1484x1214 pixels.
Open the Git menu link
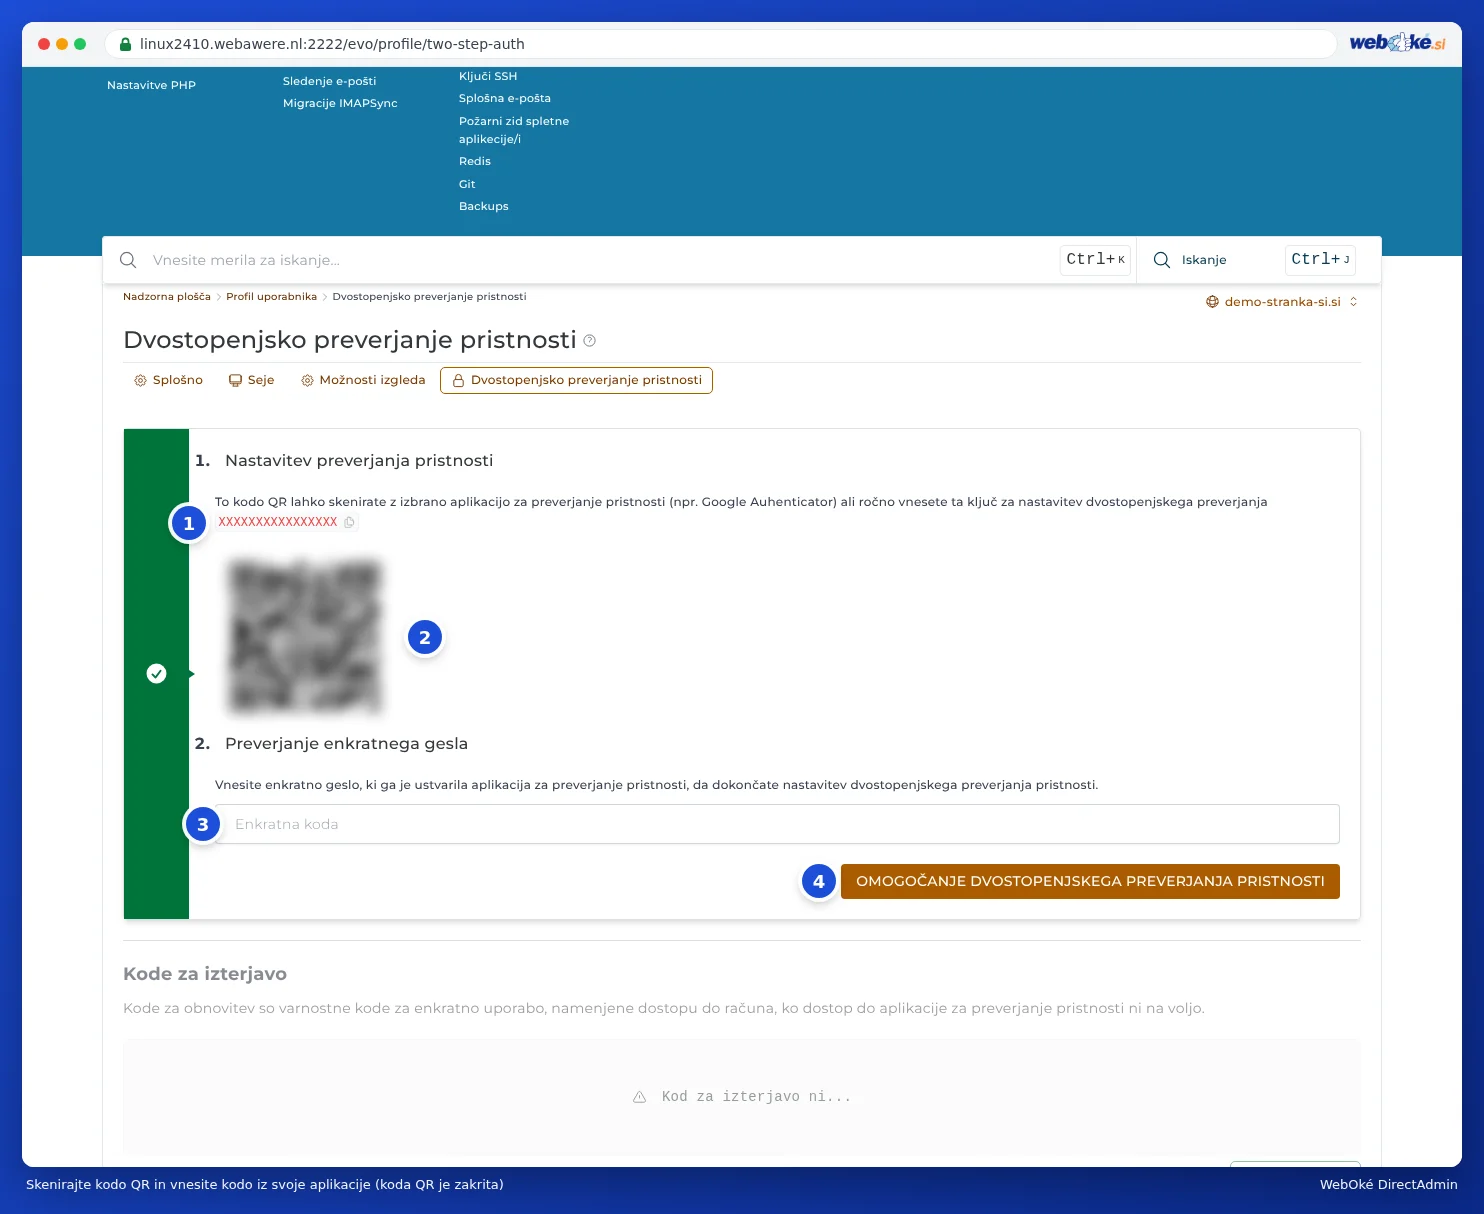coord(467,184)
